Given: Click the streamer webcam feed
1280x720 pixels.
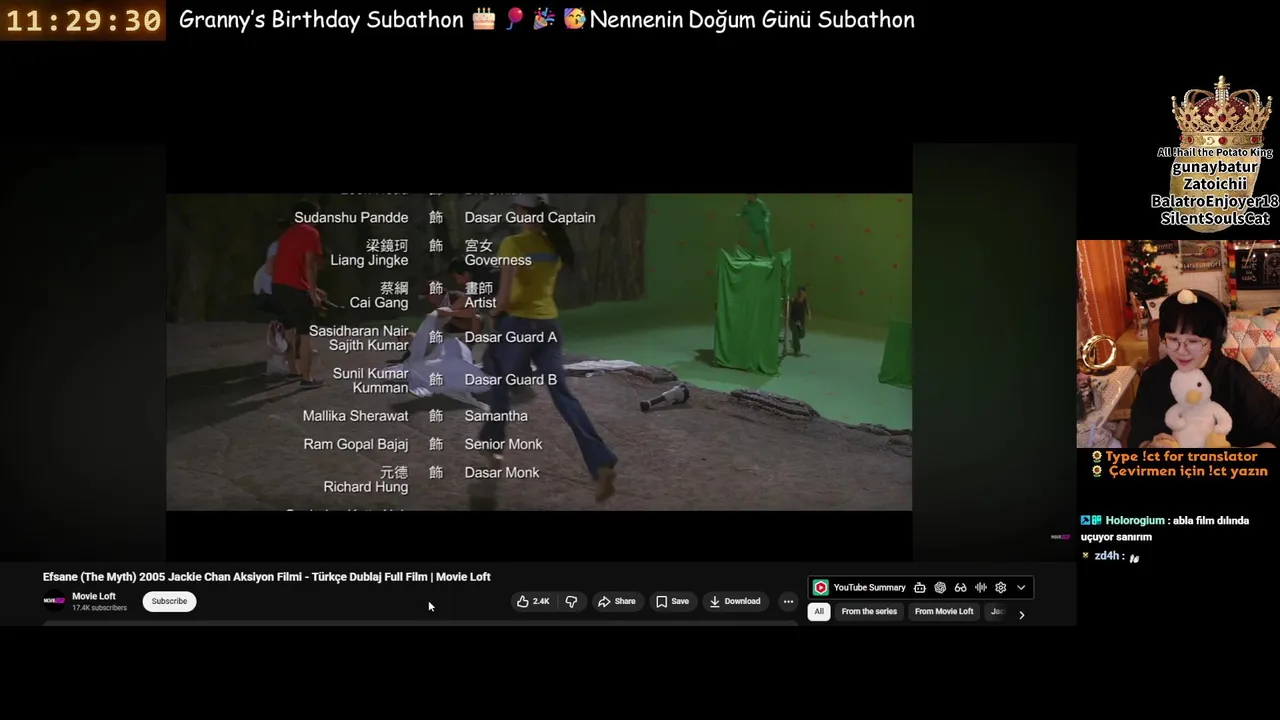Looking at the screenshot, I should point(1178,343).
